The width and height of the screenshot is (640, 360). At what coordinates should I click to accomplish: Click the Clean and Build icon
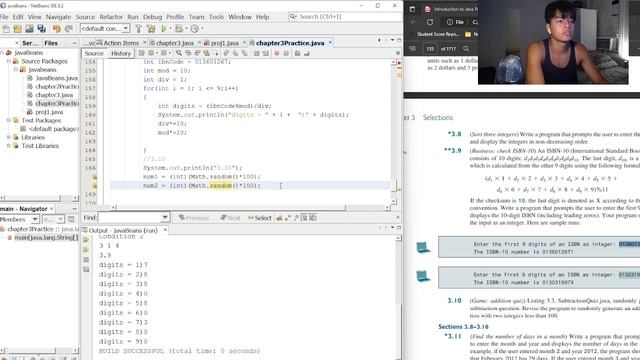coord(151,29)
